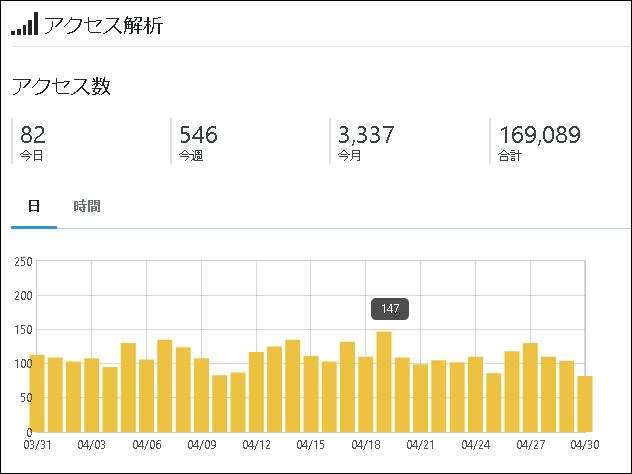Image resolution: width=632 pixels, height=474 pixels.
Task: Click the 147 tooltip above the chart
Action: click(390, 309)
